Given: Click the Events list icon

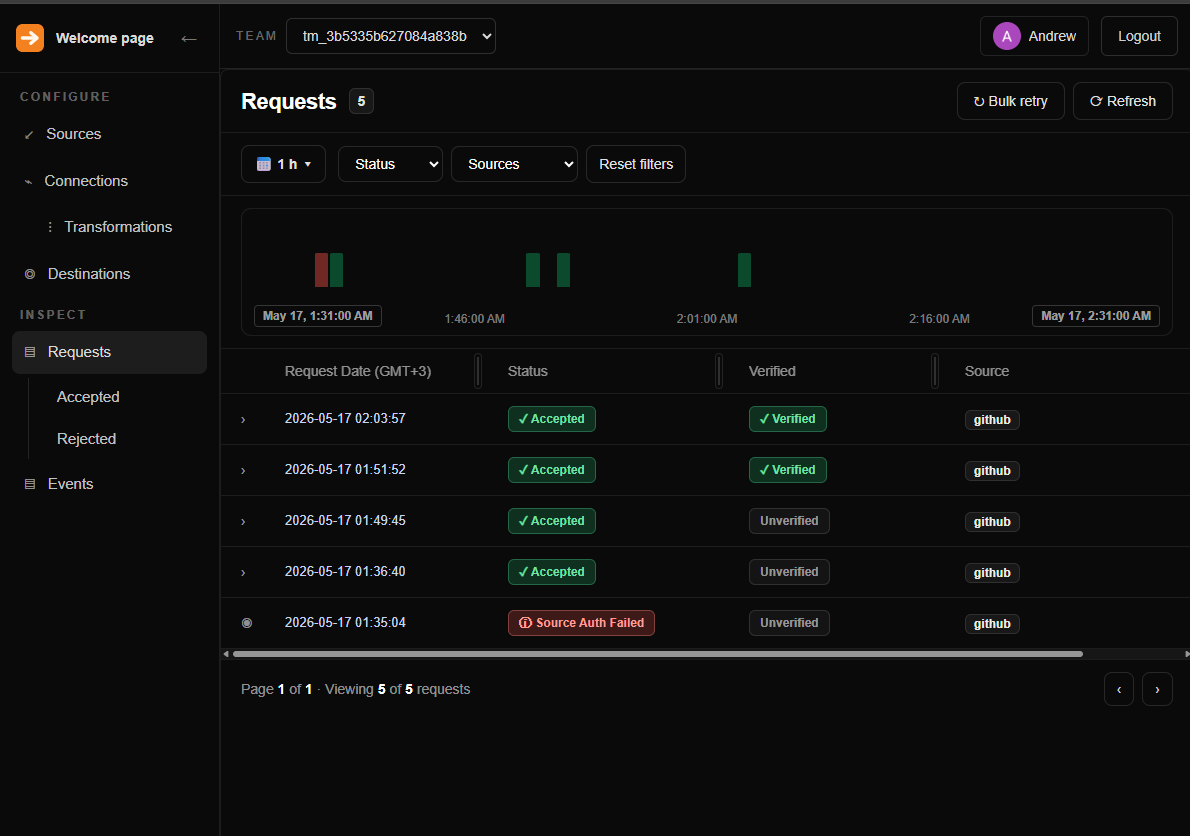Looking at the screenshot, I should pyautogui.click(x=30, y=484).
